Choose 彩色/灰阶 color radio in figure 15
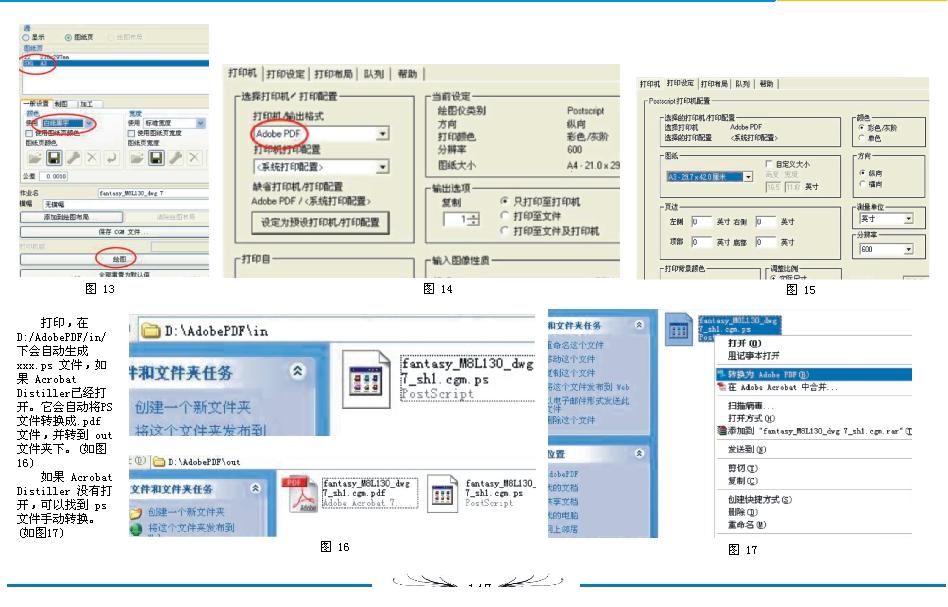The width and height of the screenshot is (948, 607). 862,128
